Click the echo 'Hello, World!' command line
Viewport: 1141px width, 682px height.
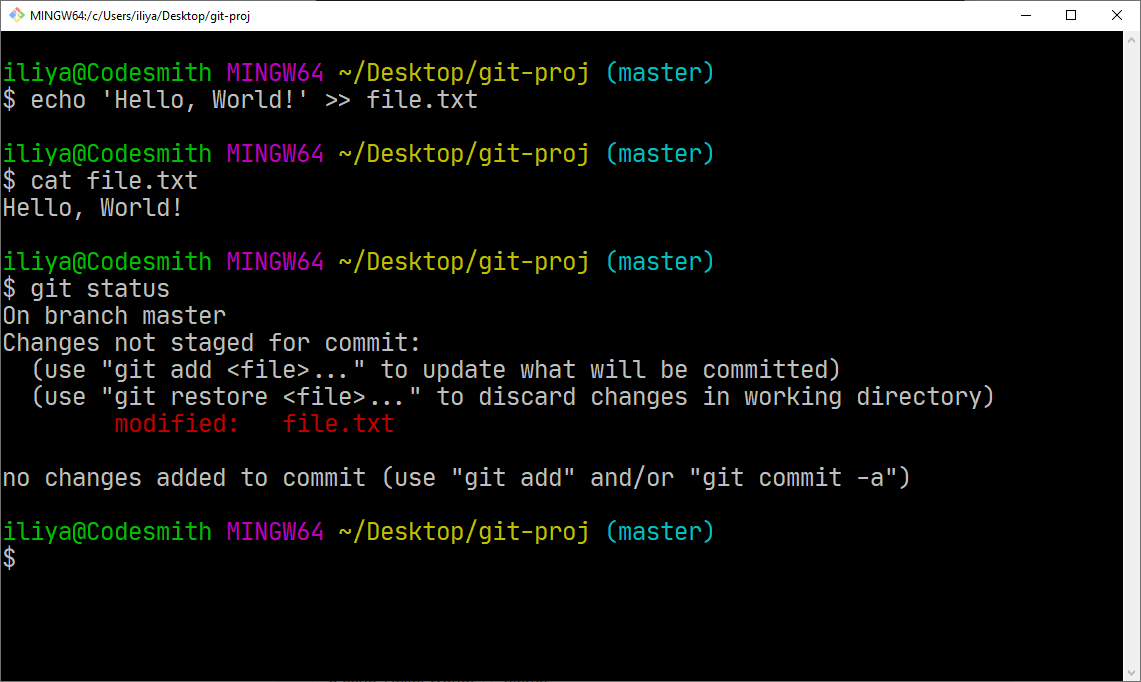(x=240, y=100)
